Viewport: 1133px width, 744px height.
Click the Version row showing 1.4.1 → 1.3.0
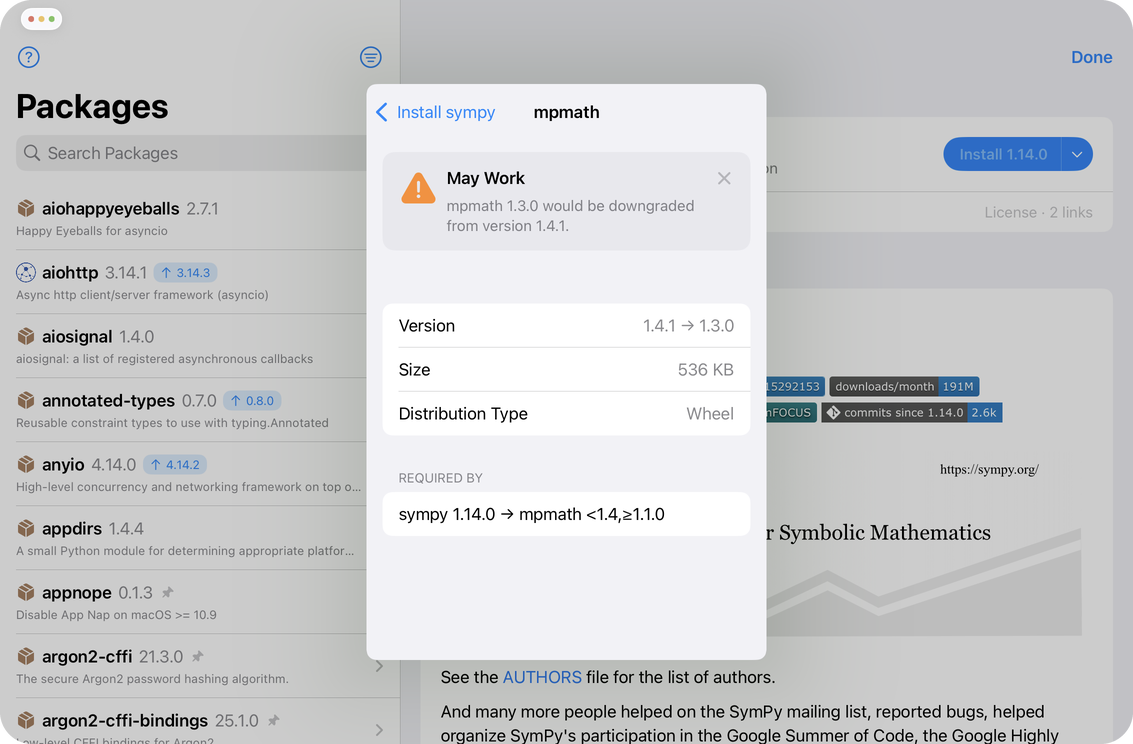click(x=566, y=326)
